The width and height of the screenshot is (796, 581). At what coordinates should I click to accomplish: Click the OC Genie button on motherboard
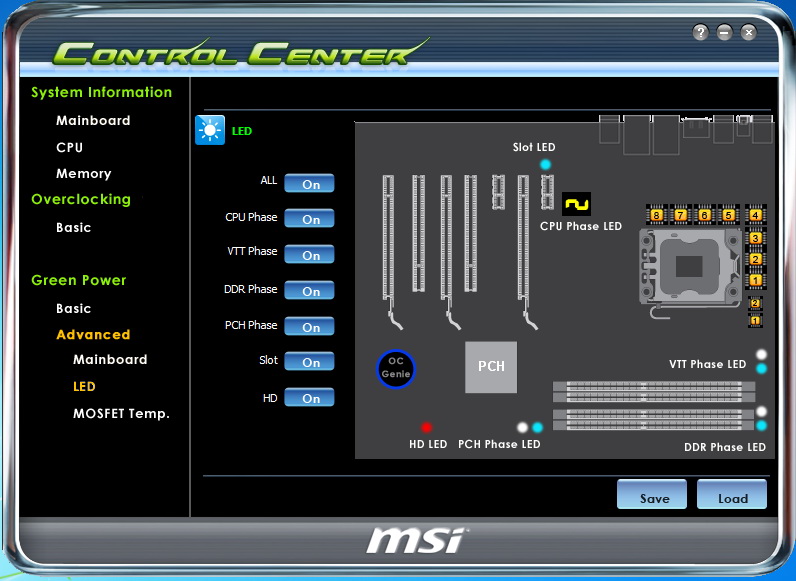tap(395, 369)
